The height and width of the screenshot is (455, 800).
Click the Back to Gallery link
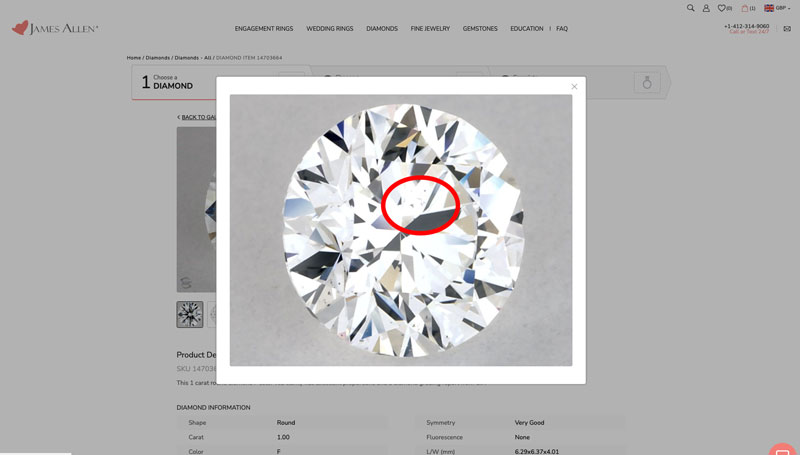click(x=197, y=117)
